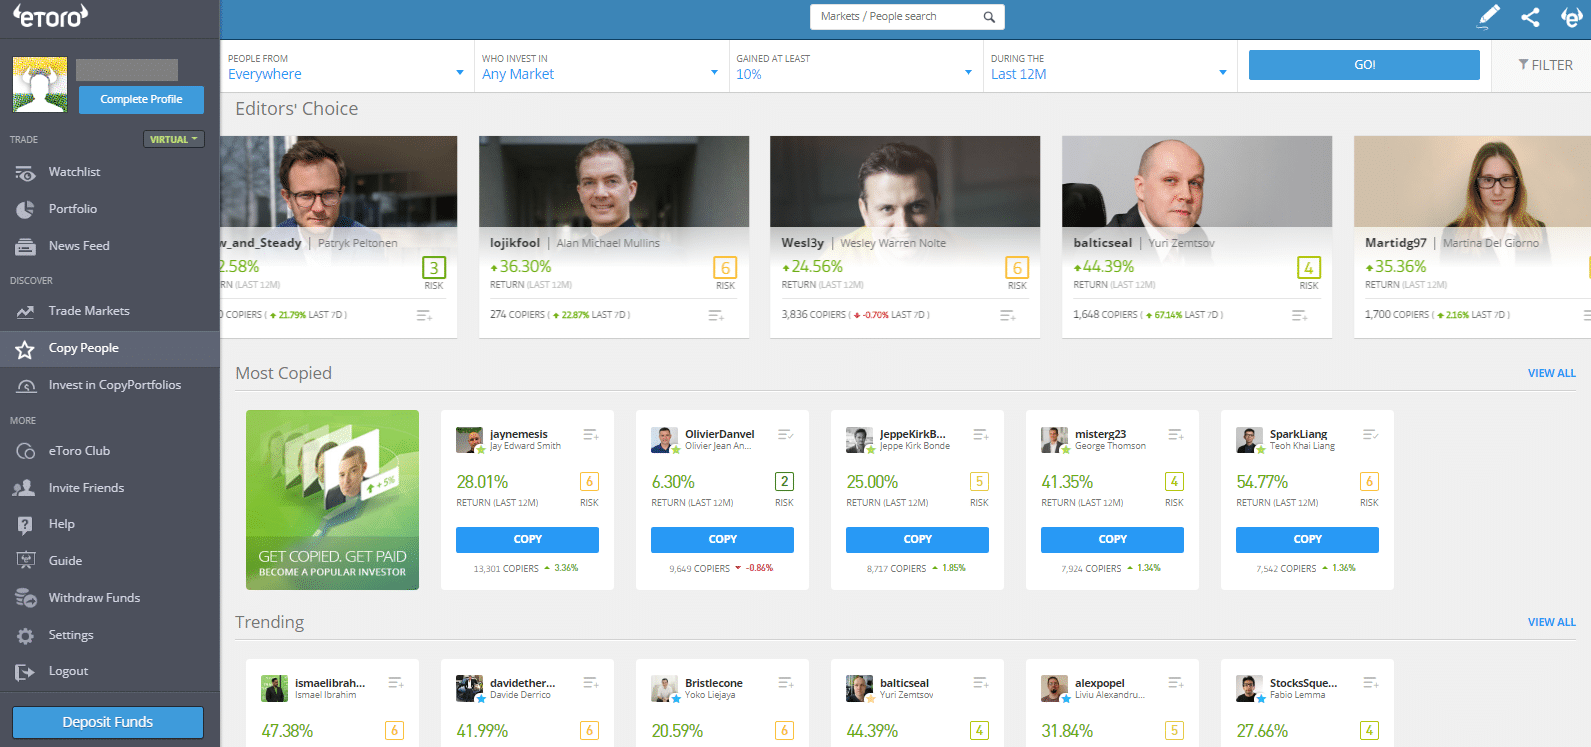Viewport: 1591px width, 747px height.
Task: Click the eToro icon at the header's right end
Action: 1571,16
